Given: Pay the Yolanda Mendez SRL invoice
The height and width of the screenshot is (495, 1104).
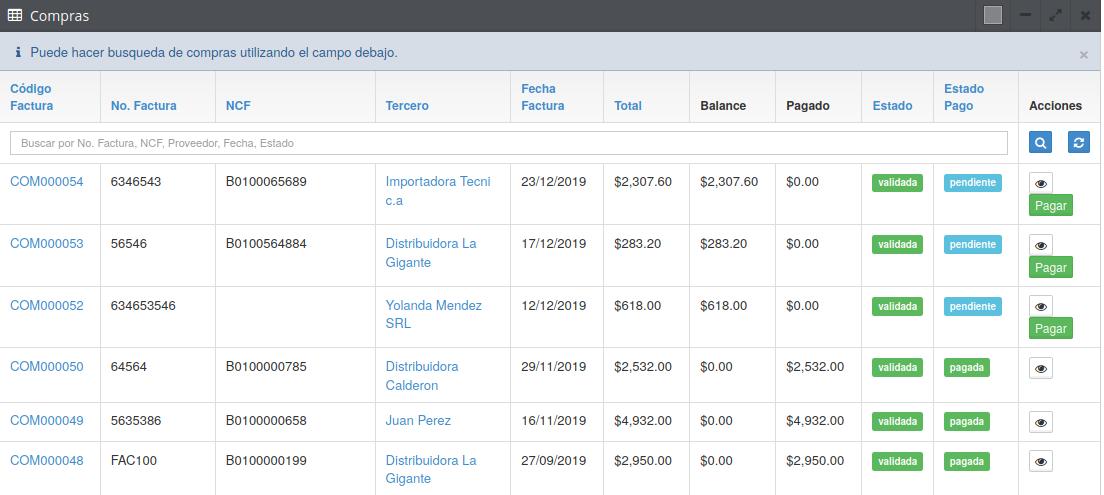Looking at the screenshot, I should tap(1050, 328).
